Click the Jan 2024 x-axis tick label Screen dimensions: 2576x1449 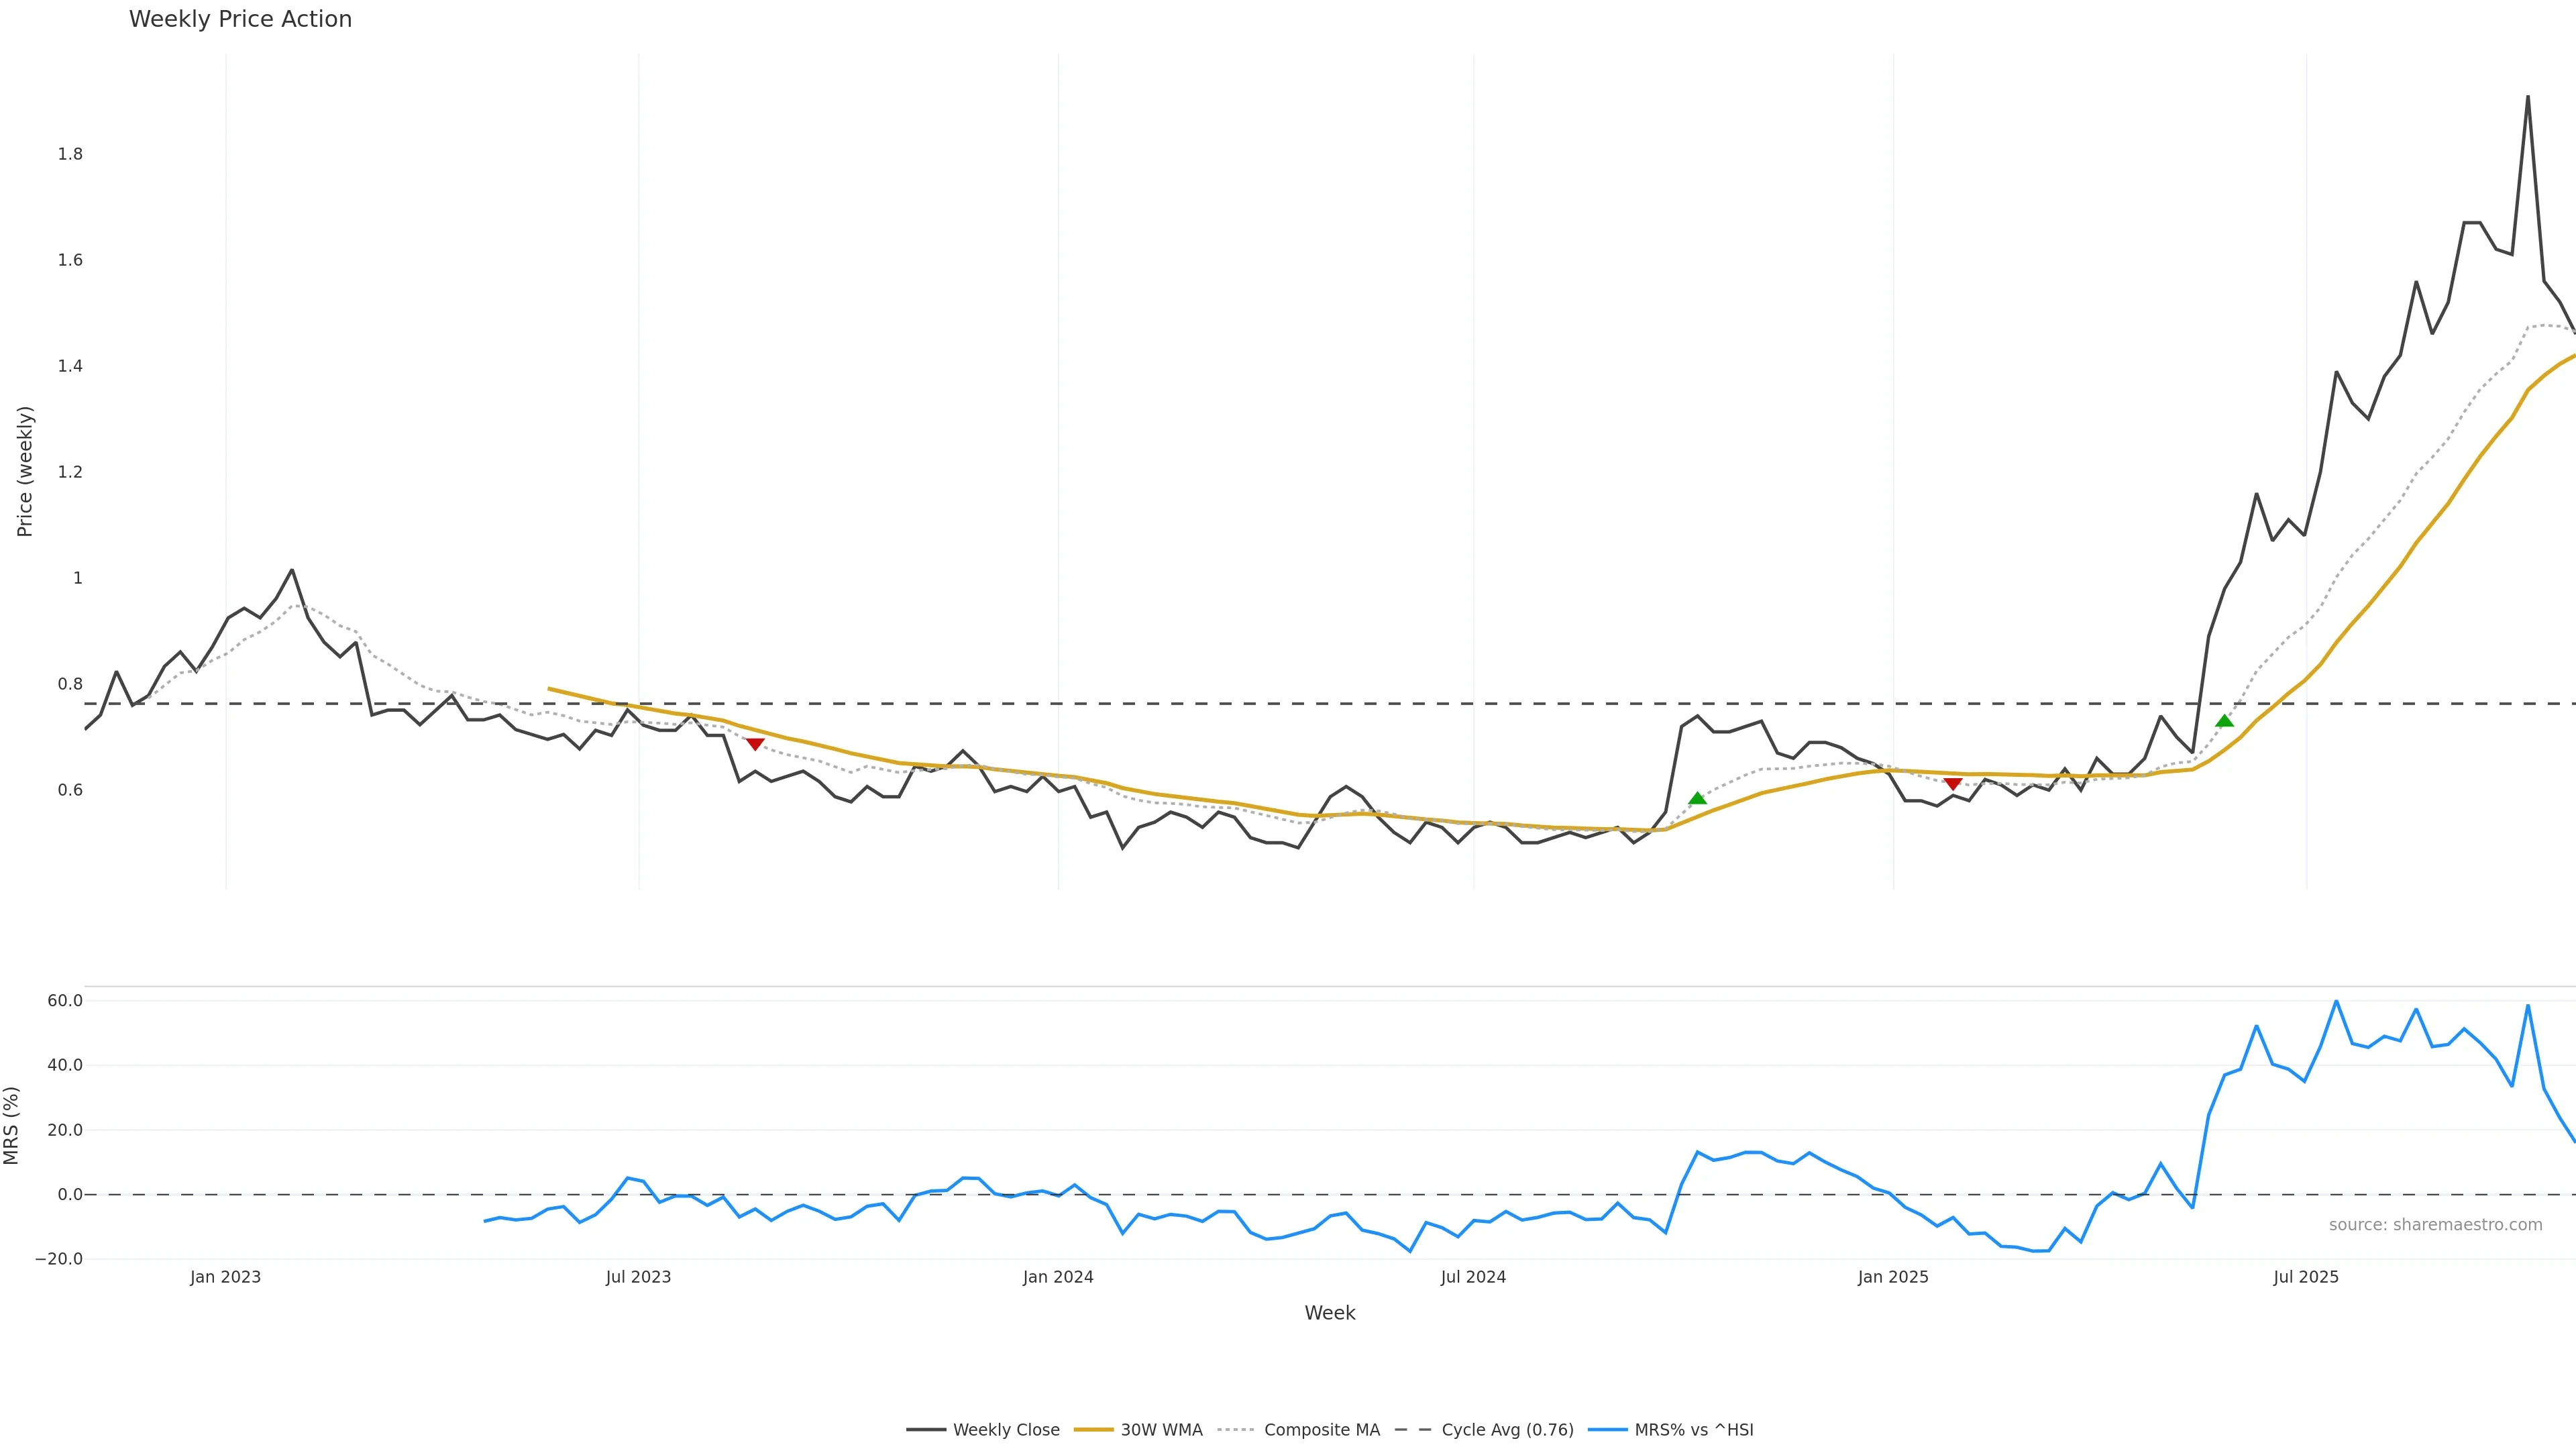(1058, 1277)
